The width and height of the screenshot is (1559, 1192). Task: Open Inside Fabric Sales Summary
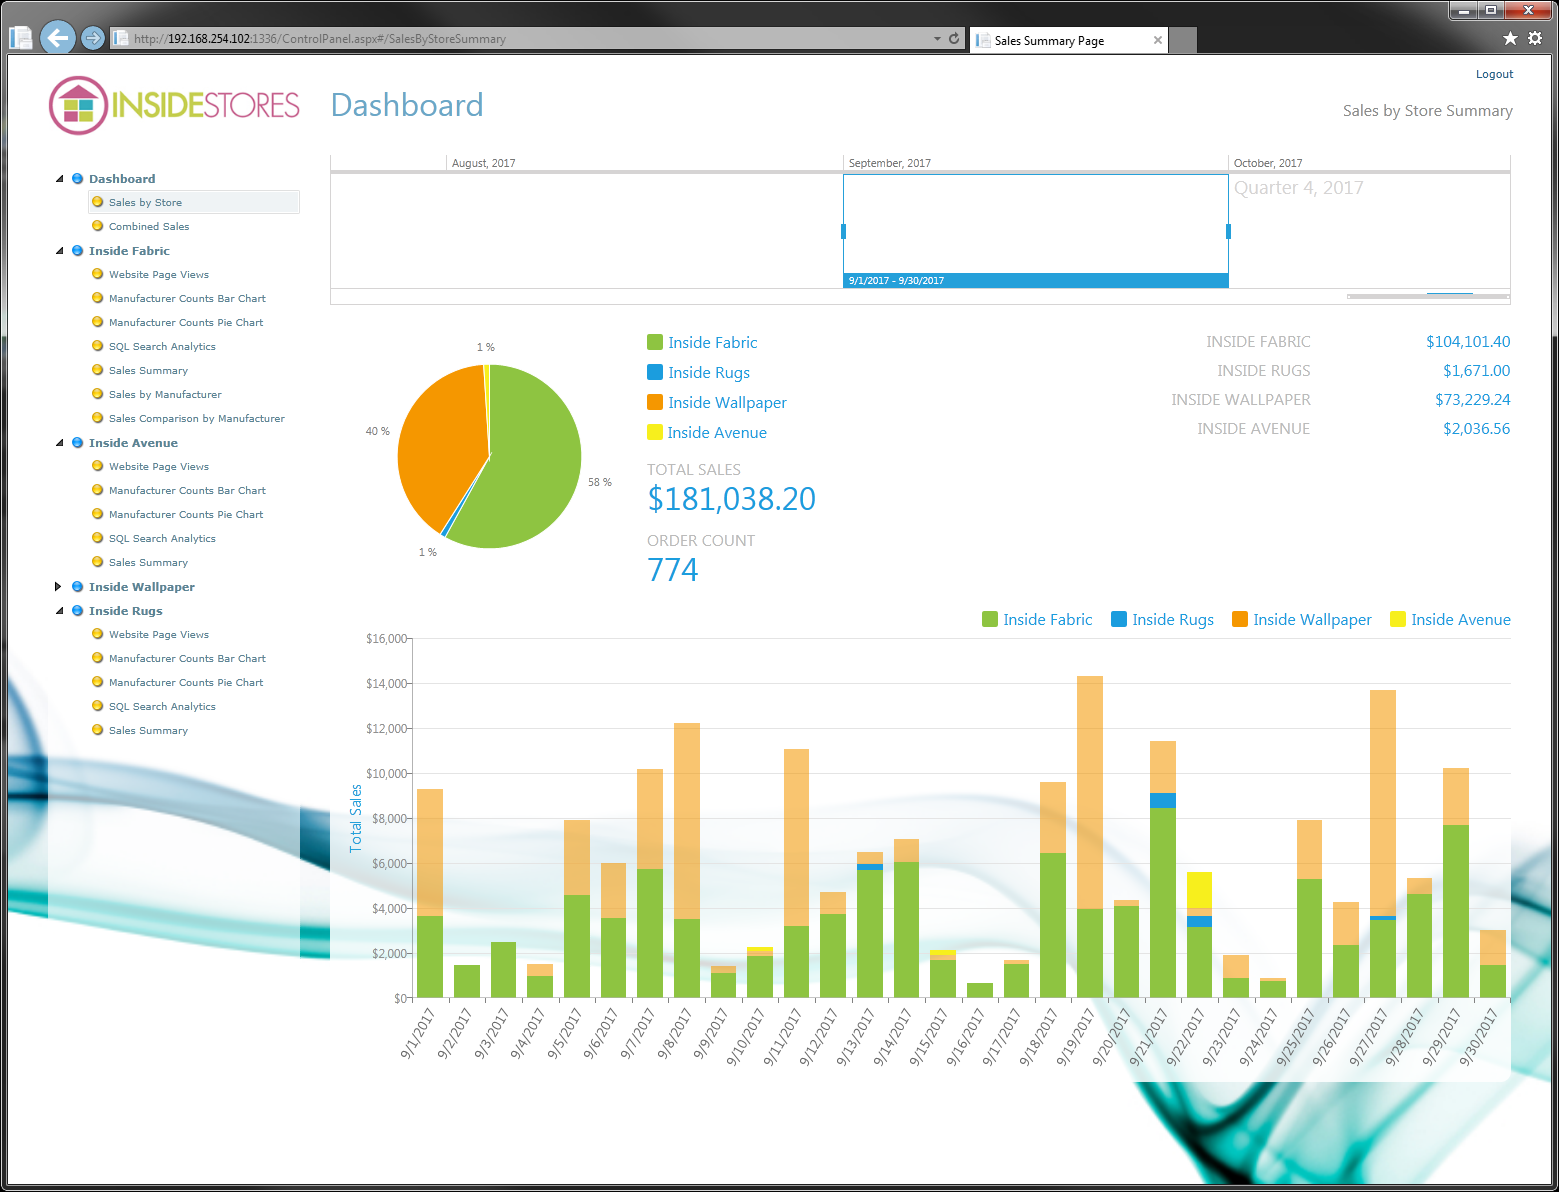click(x=148, y=371)
